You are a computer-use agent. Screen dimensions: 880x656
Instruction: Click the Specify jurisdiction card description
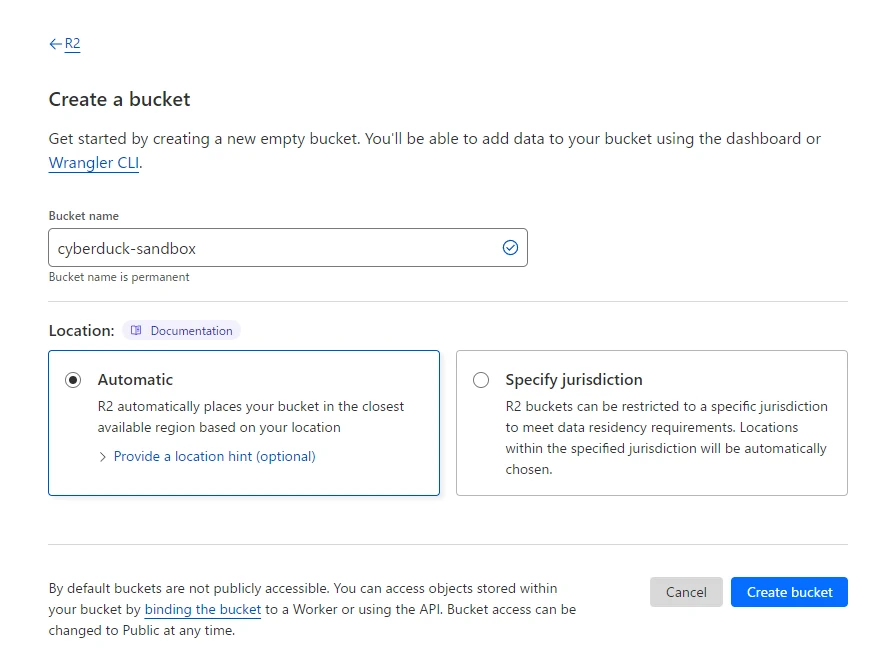pos(666,438)
